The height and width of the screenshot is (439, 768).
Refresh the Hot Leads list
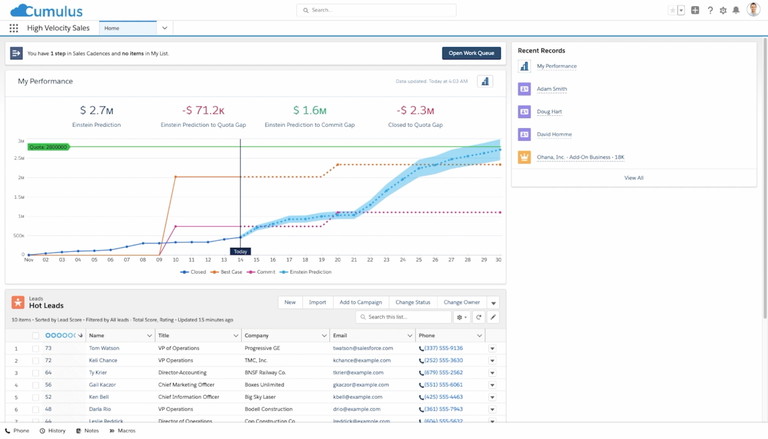[478, 317]
